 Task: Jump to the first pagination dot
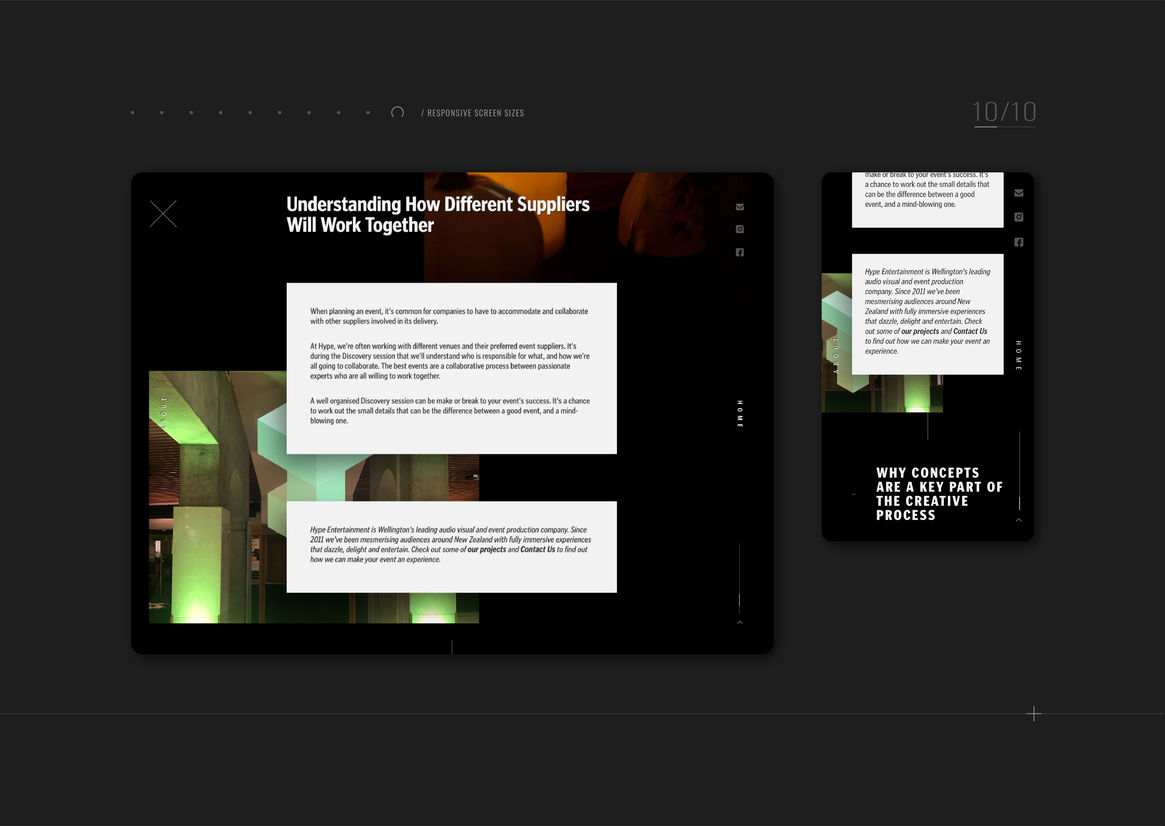click(x=133, y=113)
